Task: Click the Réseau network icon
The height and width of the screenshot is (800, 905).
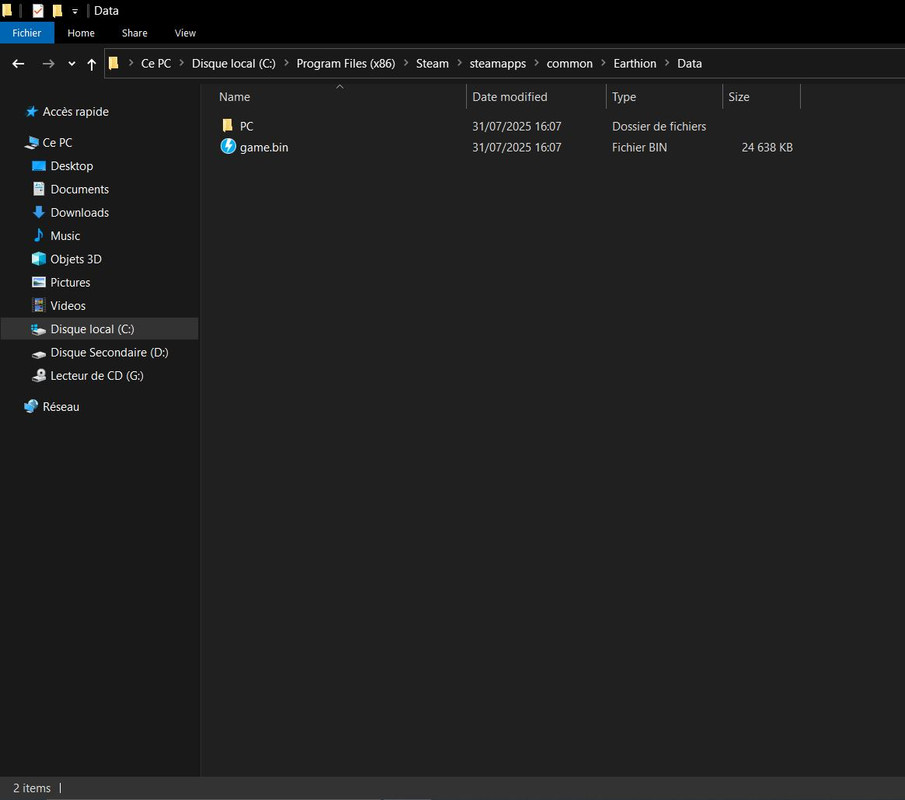Action: point(31,406)
